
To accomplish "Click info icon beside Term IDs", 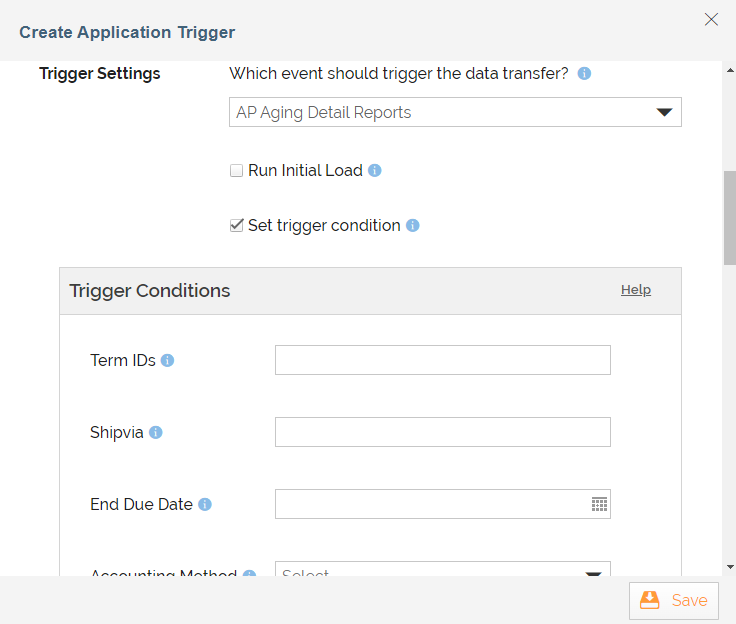I will click(168, 360).
